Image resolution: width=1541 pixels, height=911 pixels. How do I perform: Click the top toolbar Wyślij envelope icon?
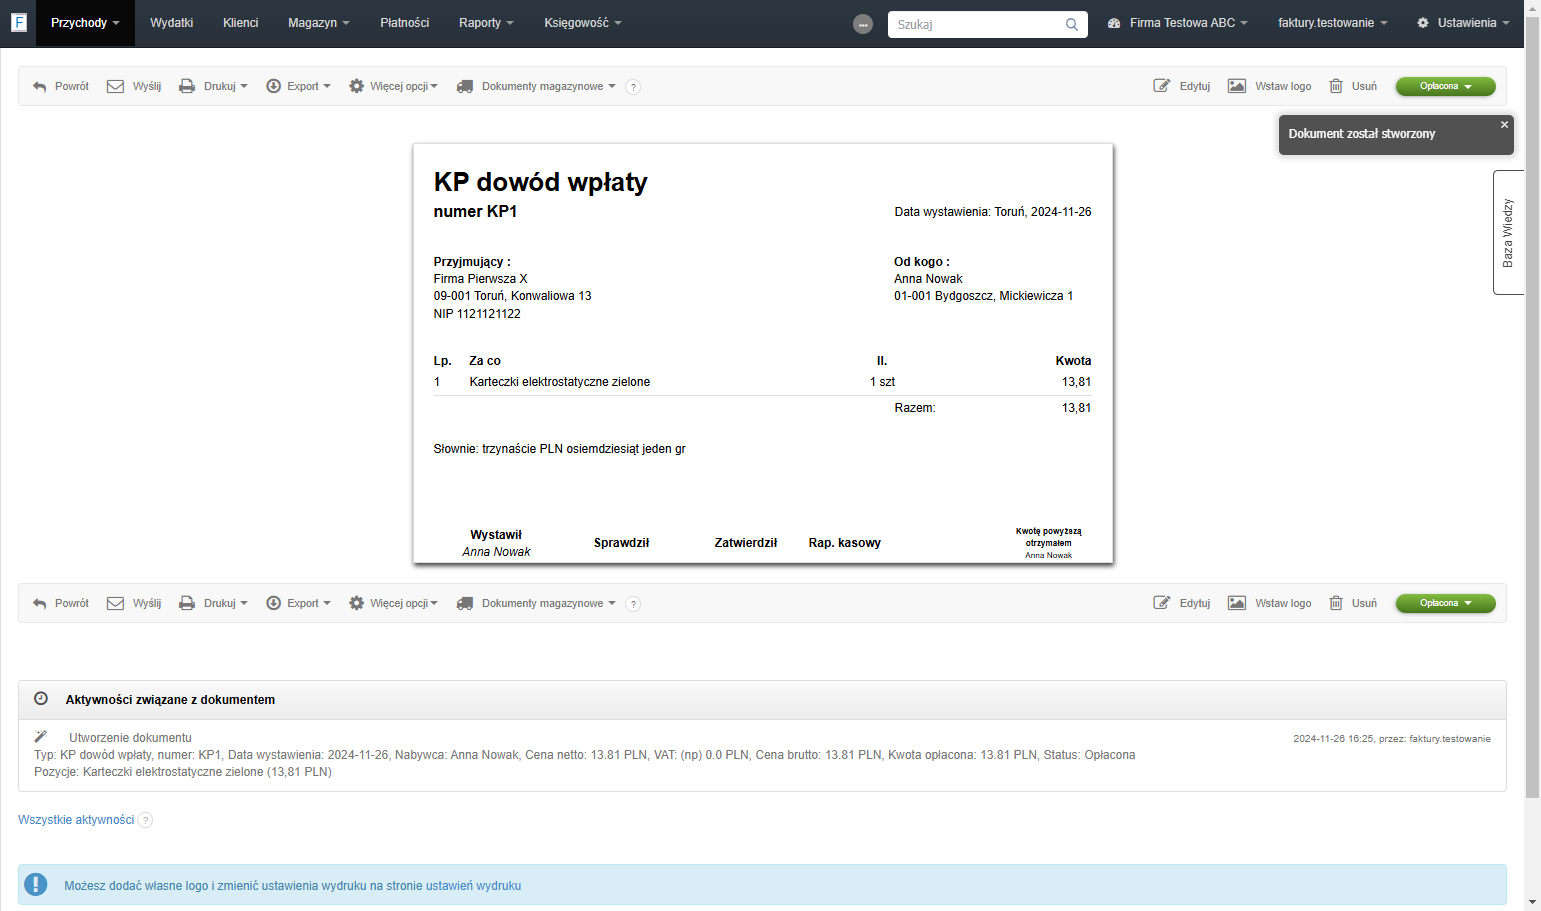click(115, 86)
